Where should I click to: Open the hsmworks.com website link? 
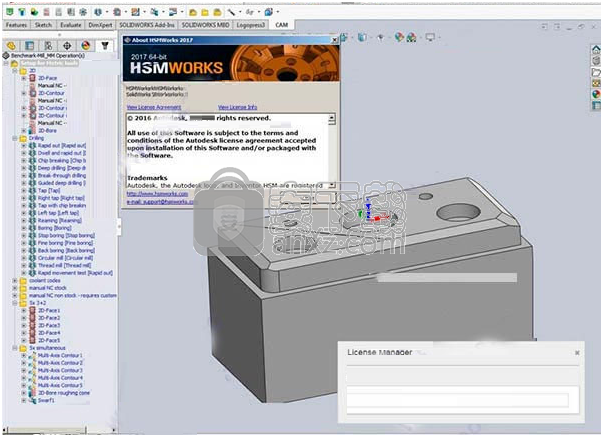pyautogui.click(x=157, y=194)
